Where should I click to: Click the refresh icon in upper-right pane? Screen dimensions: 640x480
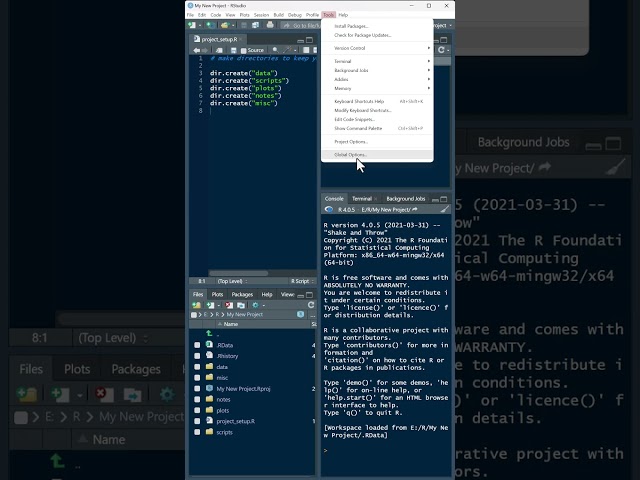click(x=441, y=50)
